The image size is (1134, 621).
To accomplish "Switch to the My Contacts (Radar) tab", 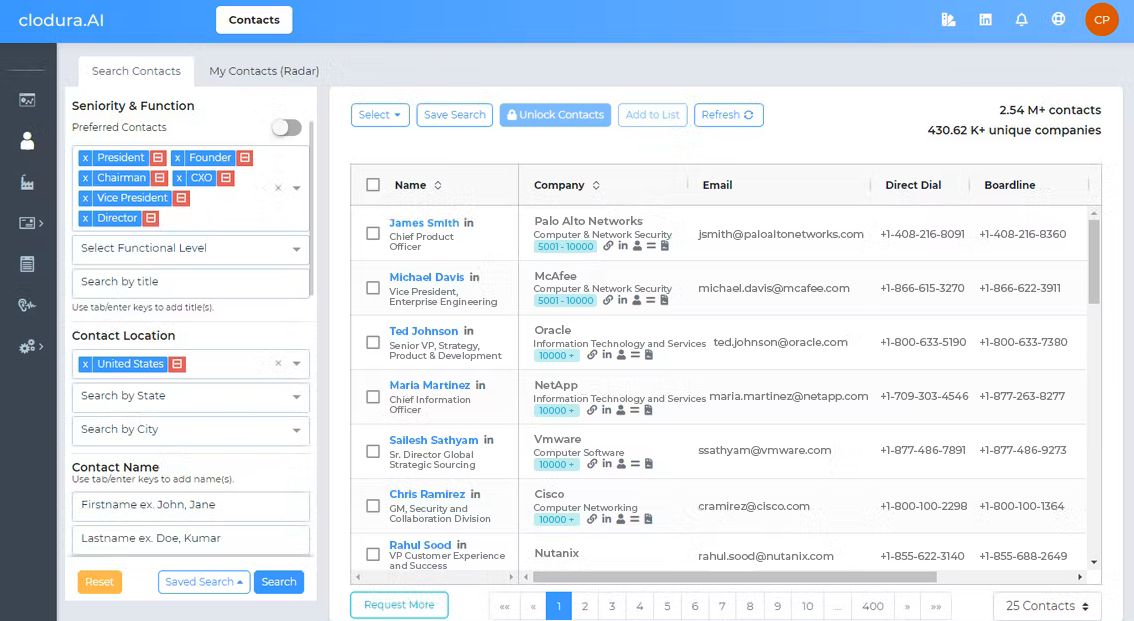I will (262, 71).
